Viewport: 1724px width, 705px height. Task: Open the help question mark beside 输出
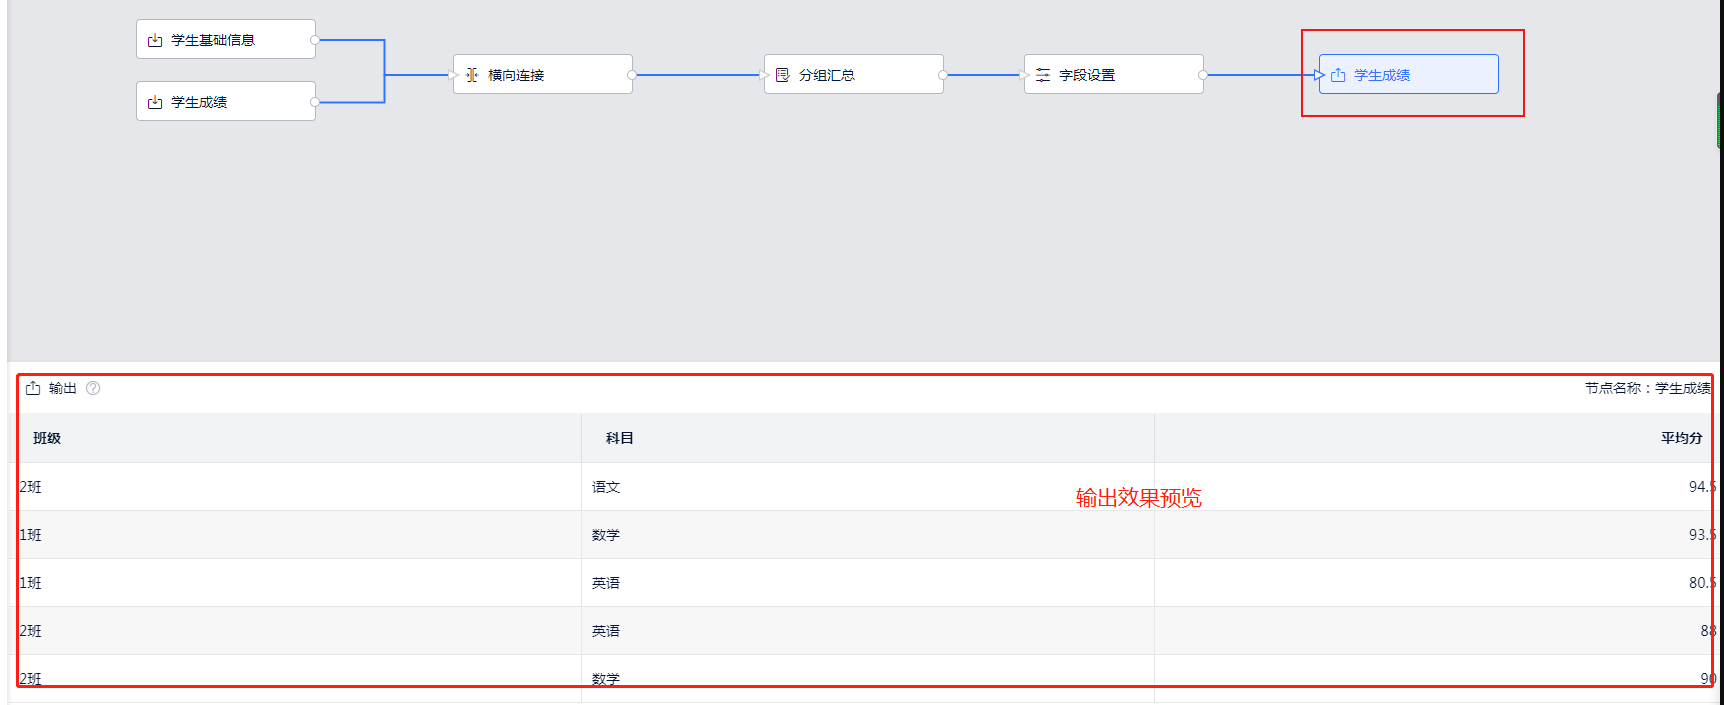click(x=93, y=388)
